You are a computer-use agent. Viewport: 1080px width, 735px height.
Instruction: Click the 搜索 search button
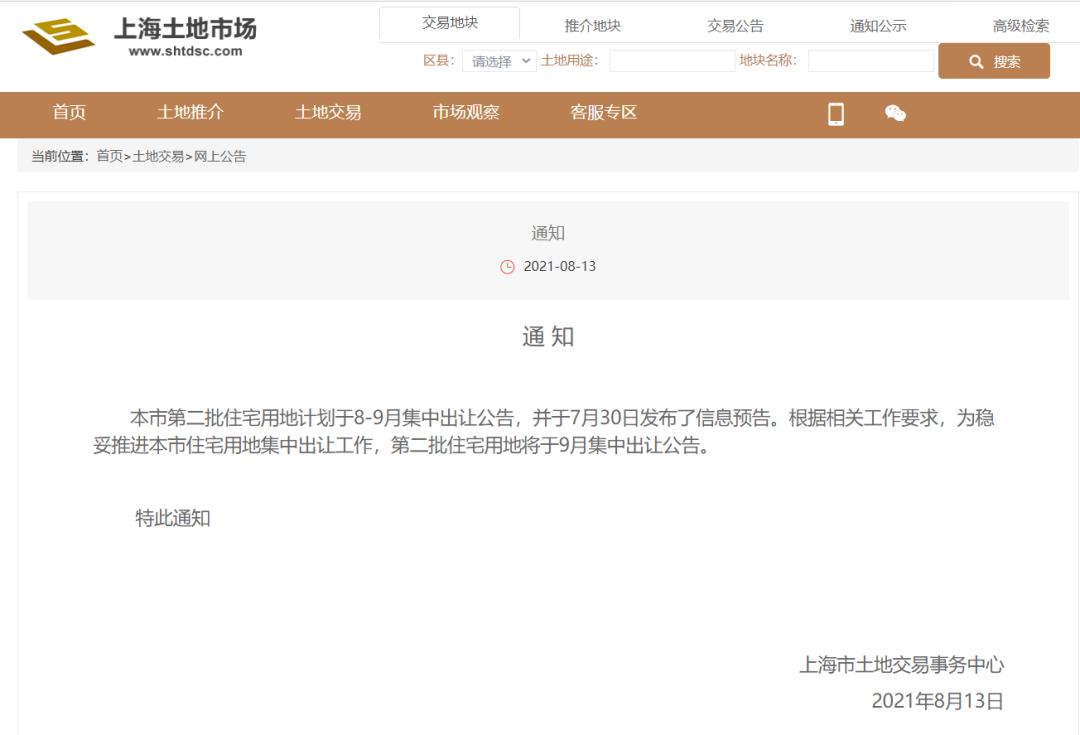tap(994, 61)
